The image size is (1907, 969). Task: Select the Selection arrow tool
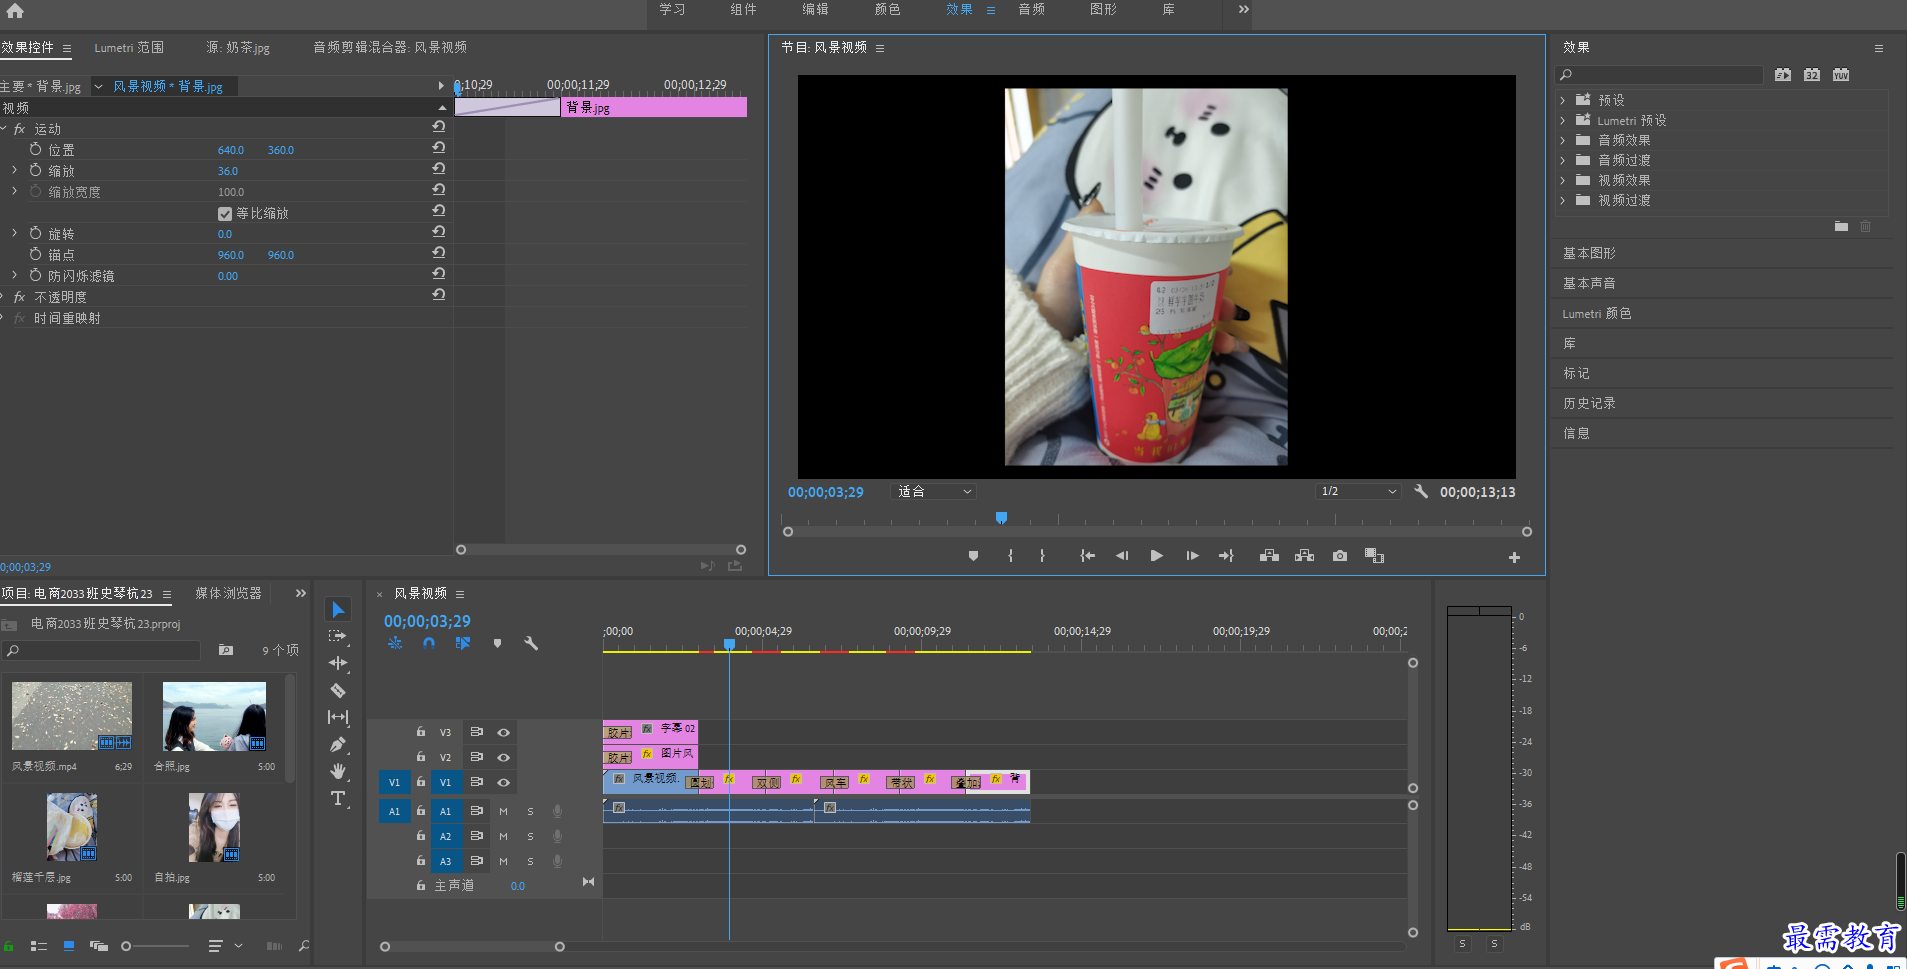click(x=338, y=610)
